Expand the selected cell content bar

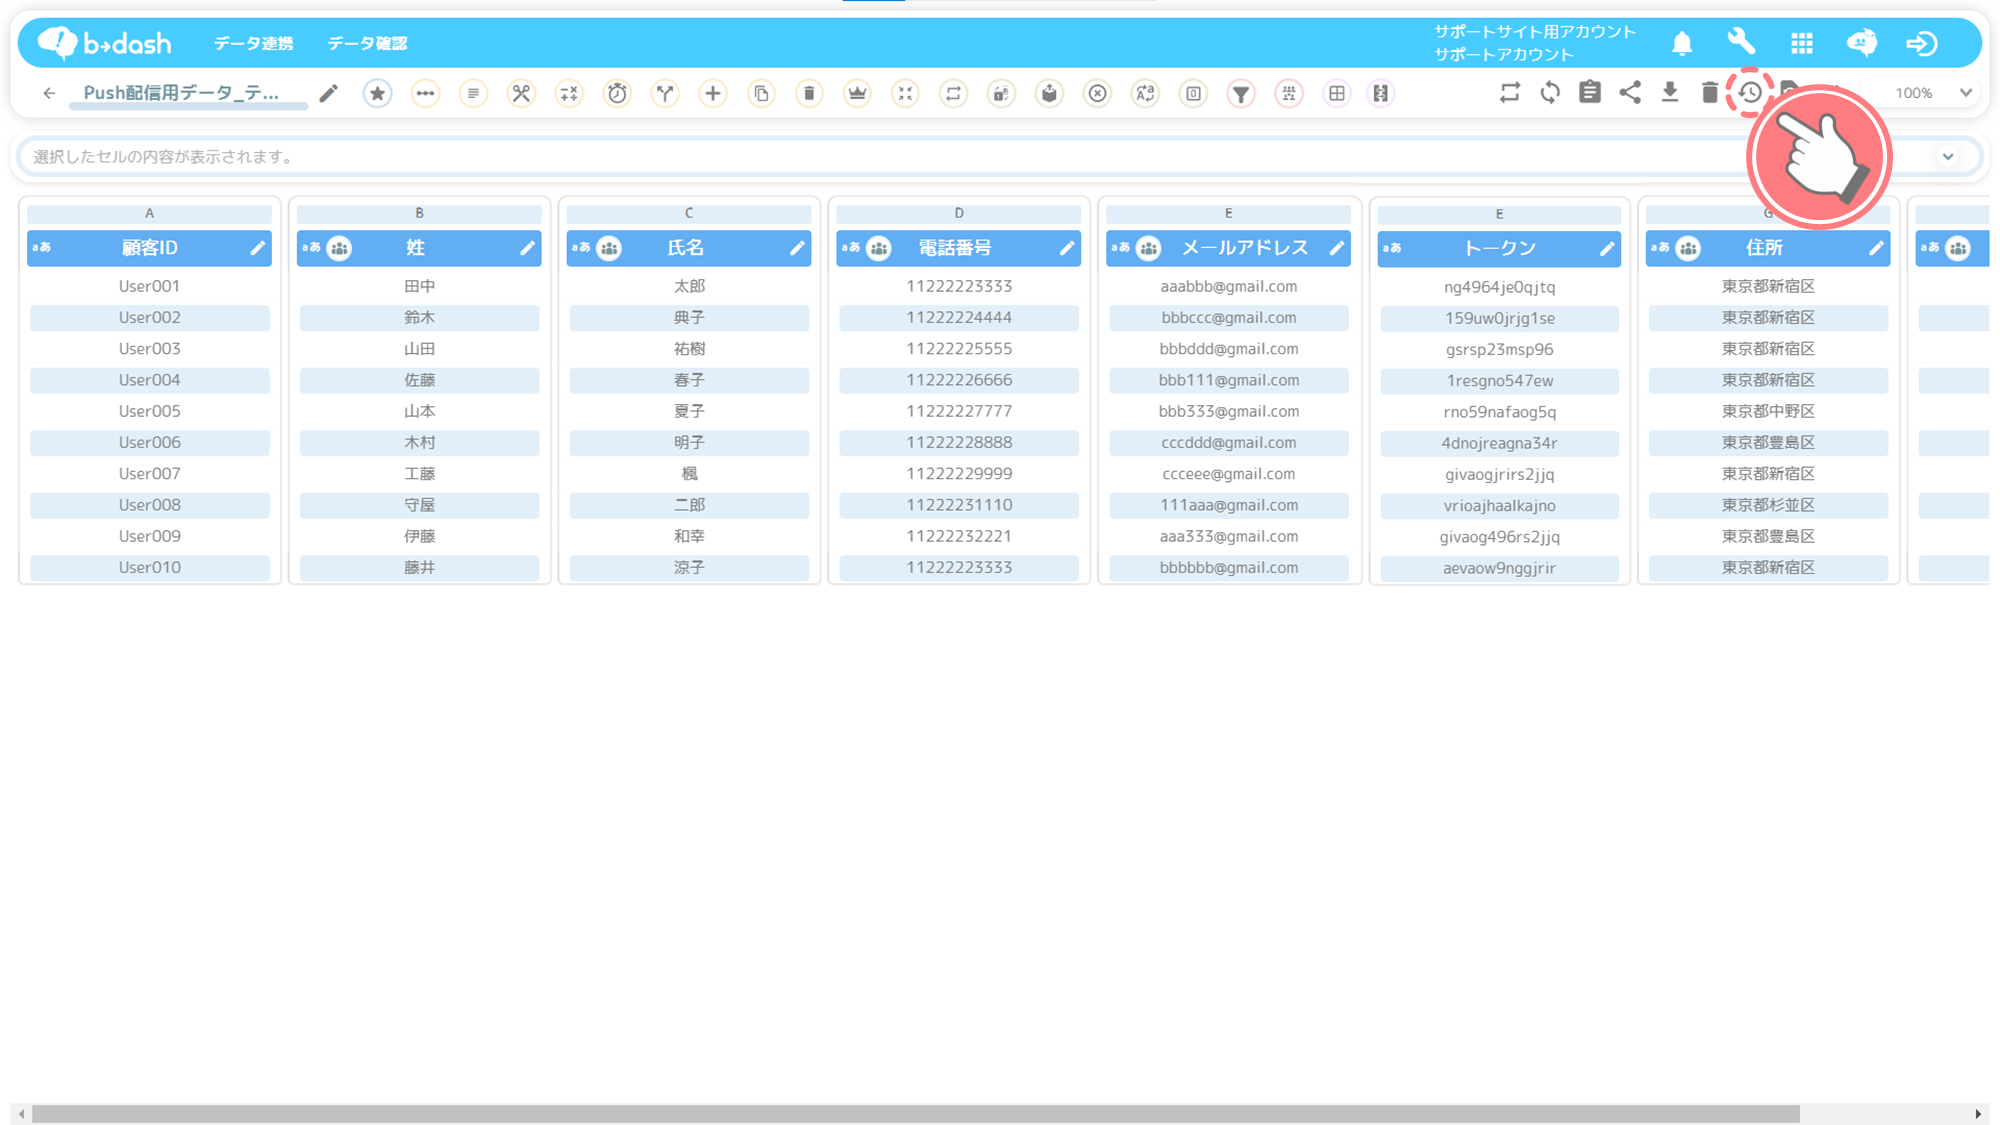click(1947, 157)
